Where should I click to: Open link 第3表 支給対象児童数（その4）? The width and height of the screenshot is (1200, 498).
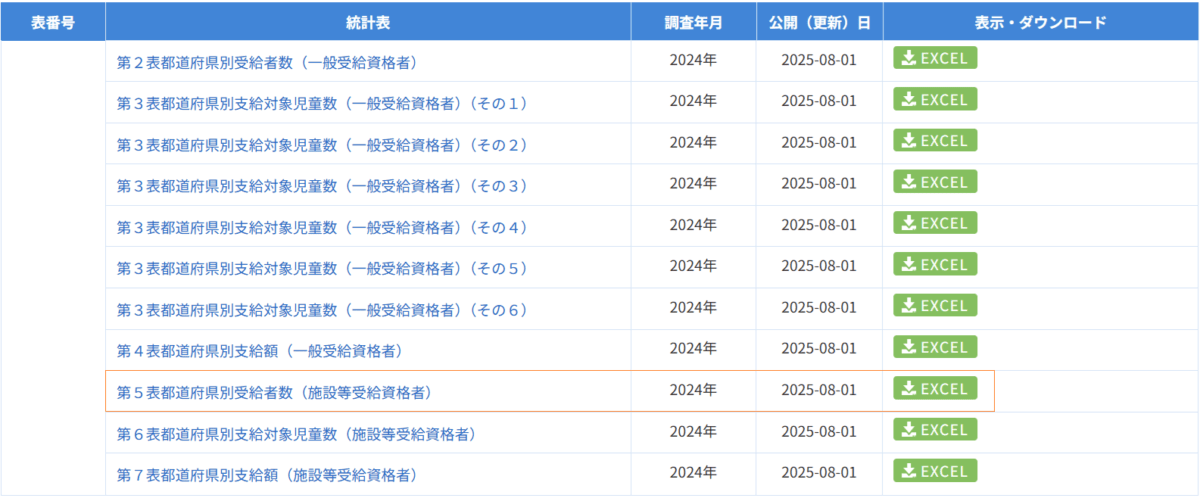322,227
